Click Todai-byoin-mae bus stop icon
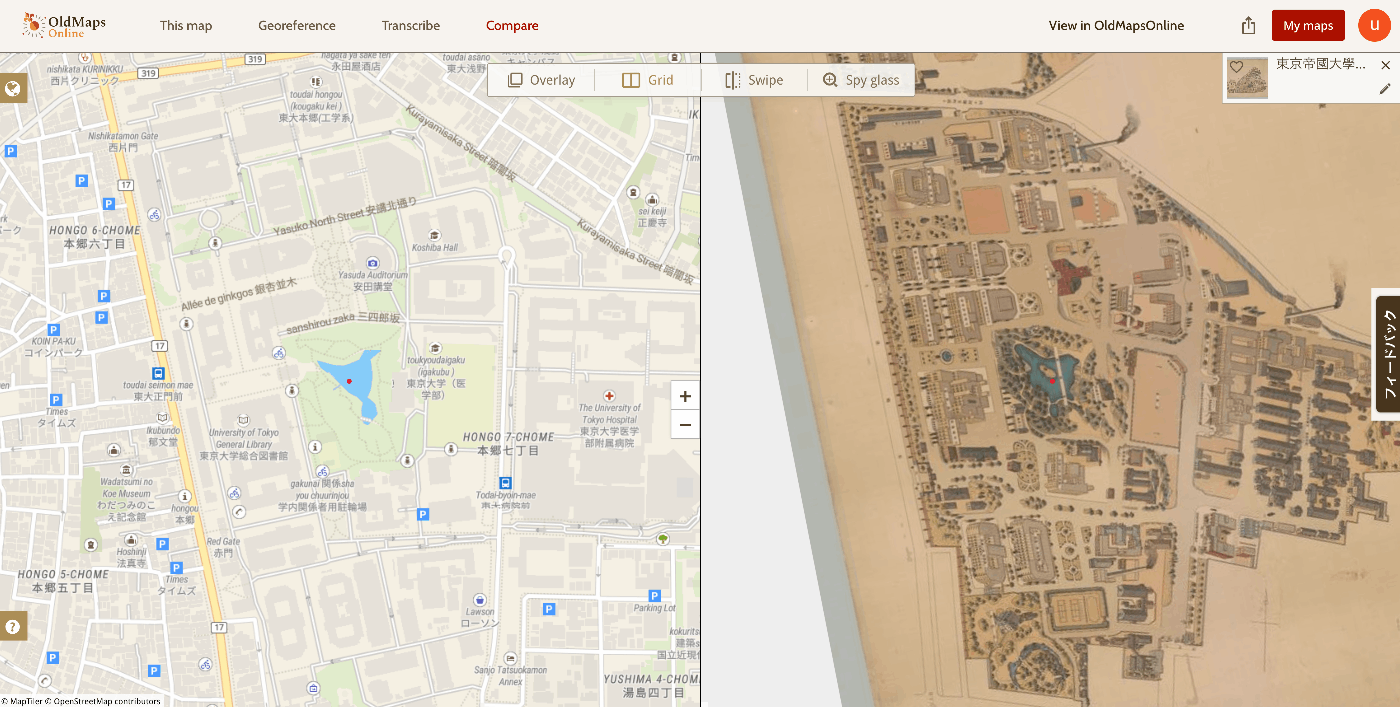The image size is (1400, 707). (x=506, y=482)
